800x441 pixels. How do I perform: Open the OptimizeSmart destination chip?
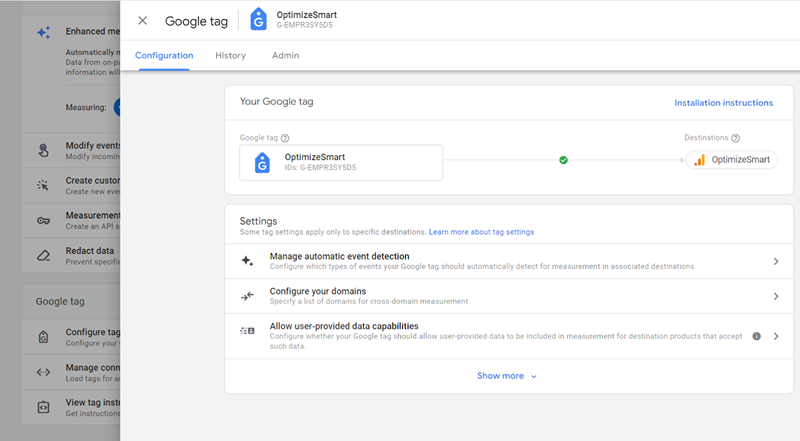click(x=732, y=160)
